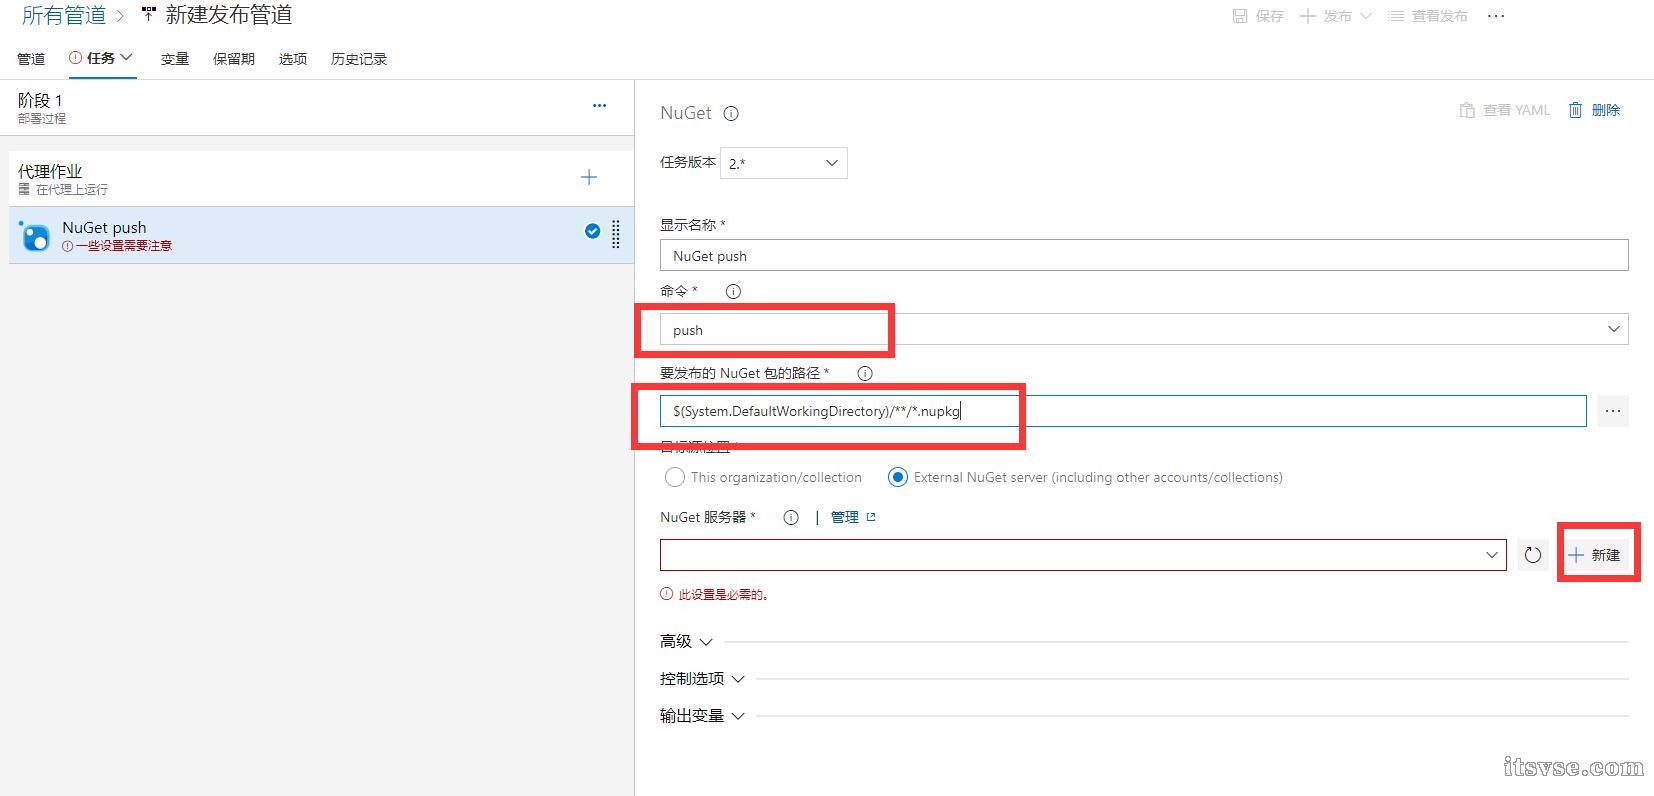Screen dimensions: 1654x796
Task: Switch to the 选项 tab
Action: [x=293, y=59]
